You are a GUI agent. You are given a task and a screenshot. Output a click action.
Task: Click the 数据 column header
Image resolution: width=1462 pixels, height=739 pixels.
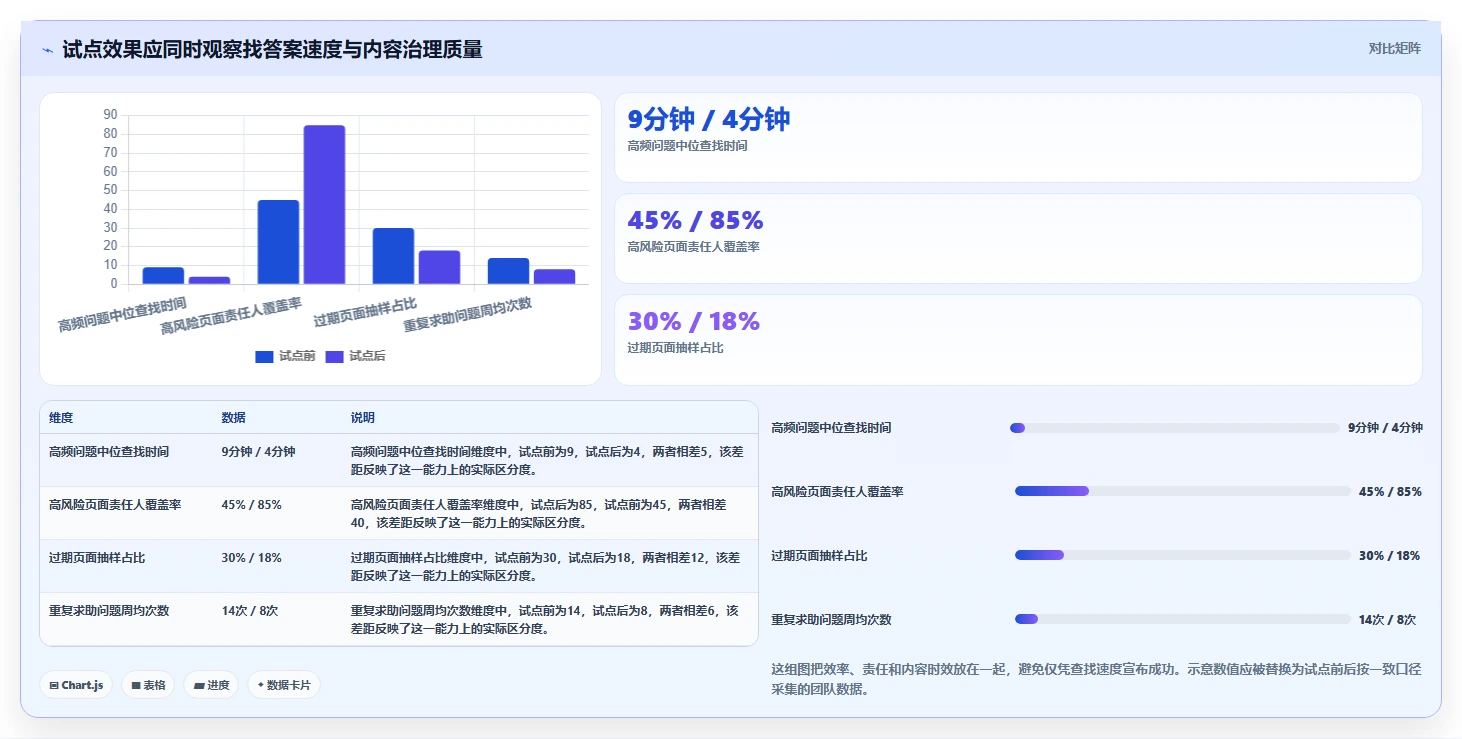pos(233,418)
